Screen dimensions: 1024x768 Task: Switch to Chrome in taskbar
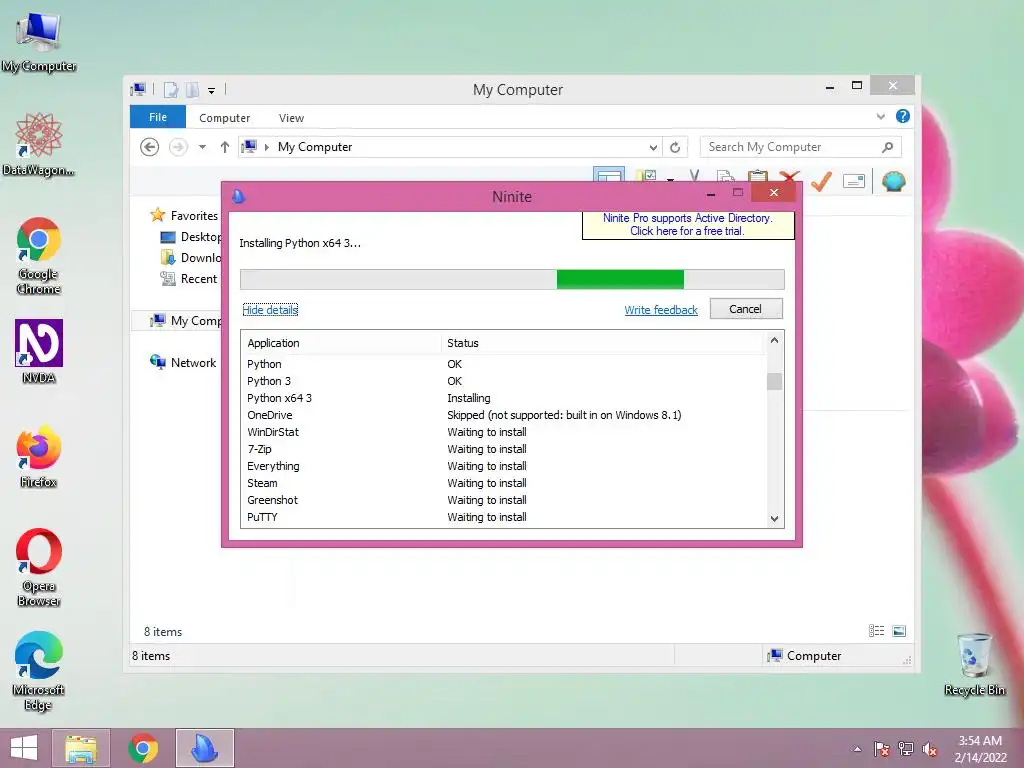tap(143, 748)
